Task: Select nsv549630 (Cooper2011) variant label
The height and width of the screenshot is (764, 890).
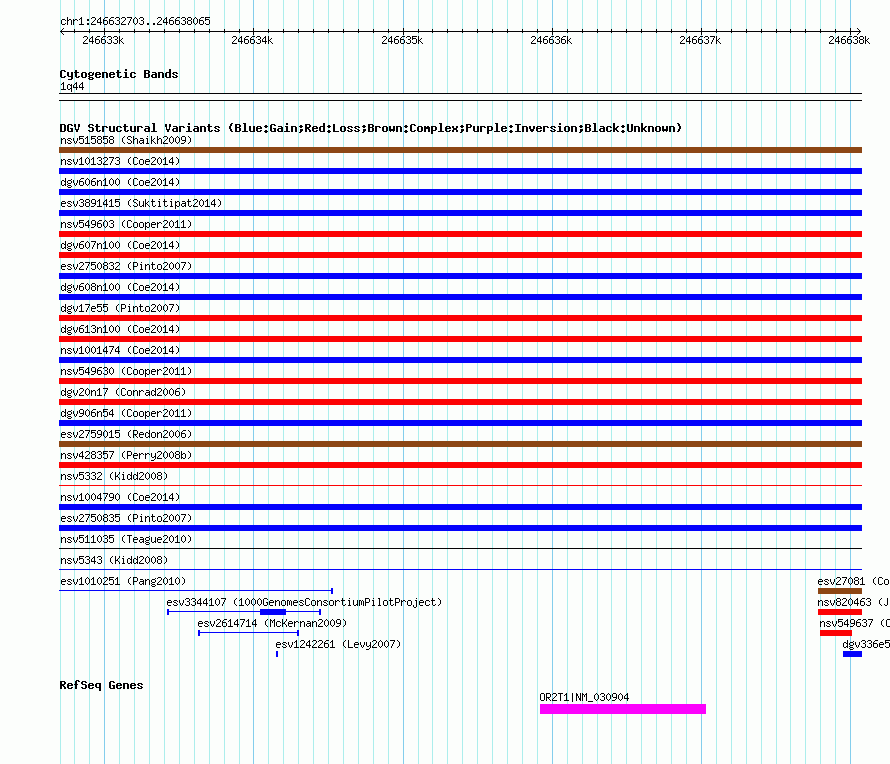Action: 126,371
